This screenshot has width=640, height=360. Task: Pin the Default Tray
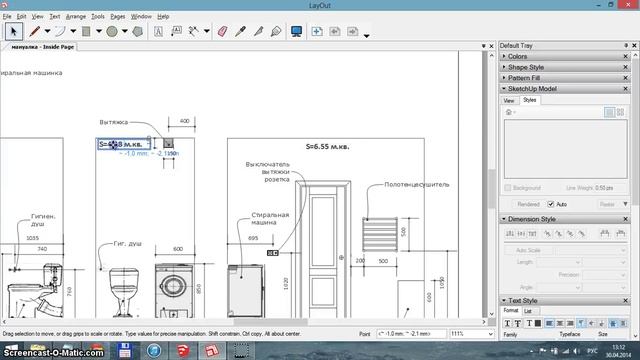(626, 45)
